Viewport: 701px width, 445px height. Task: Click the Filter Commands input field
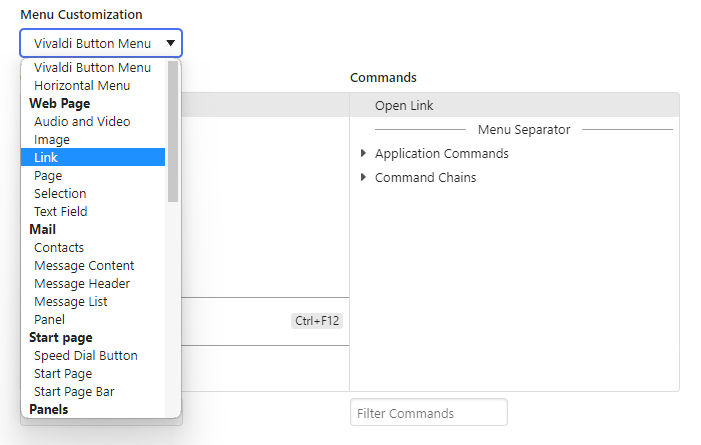pos(429,413)
